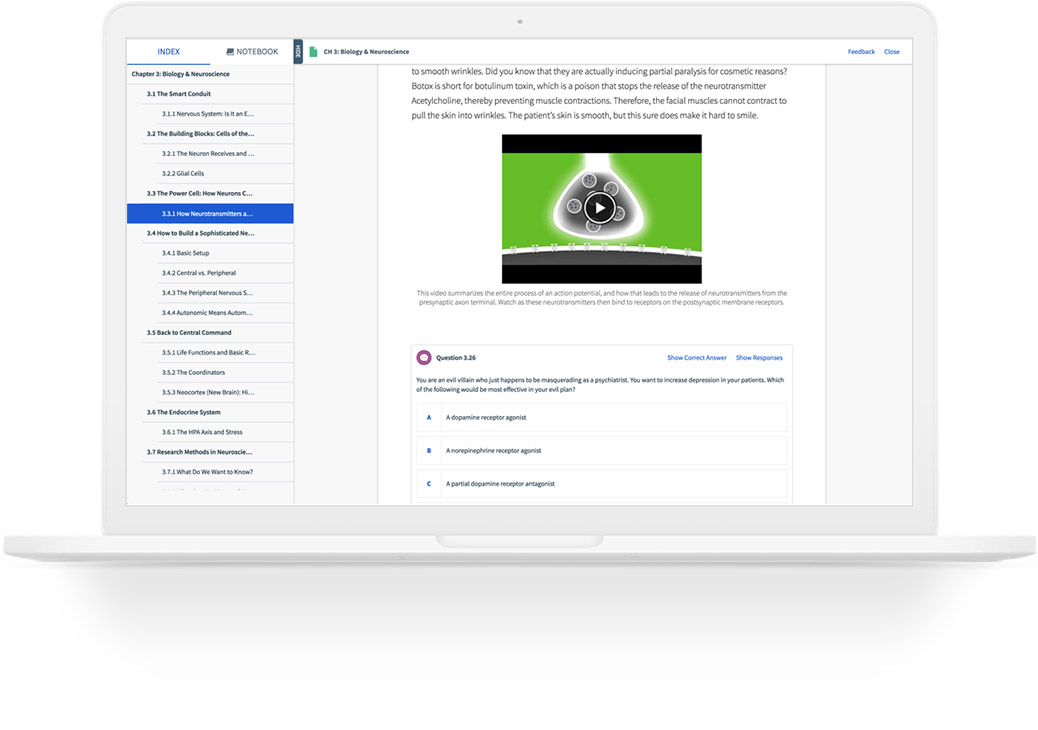1038x730 pixels.
Task: Go to 3.5 Back to Central Command
Action: pos(217,332)
